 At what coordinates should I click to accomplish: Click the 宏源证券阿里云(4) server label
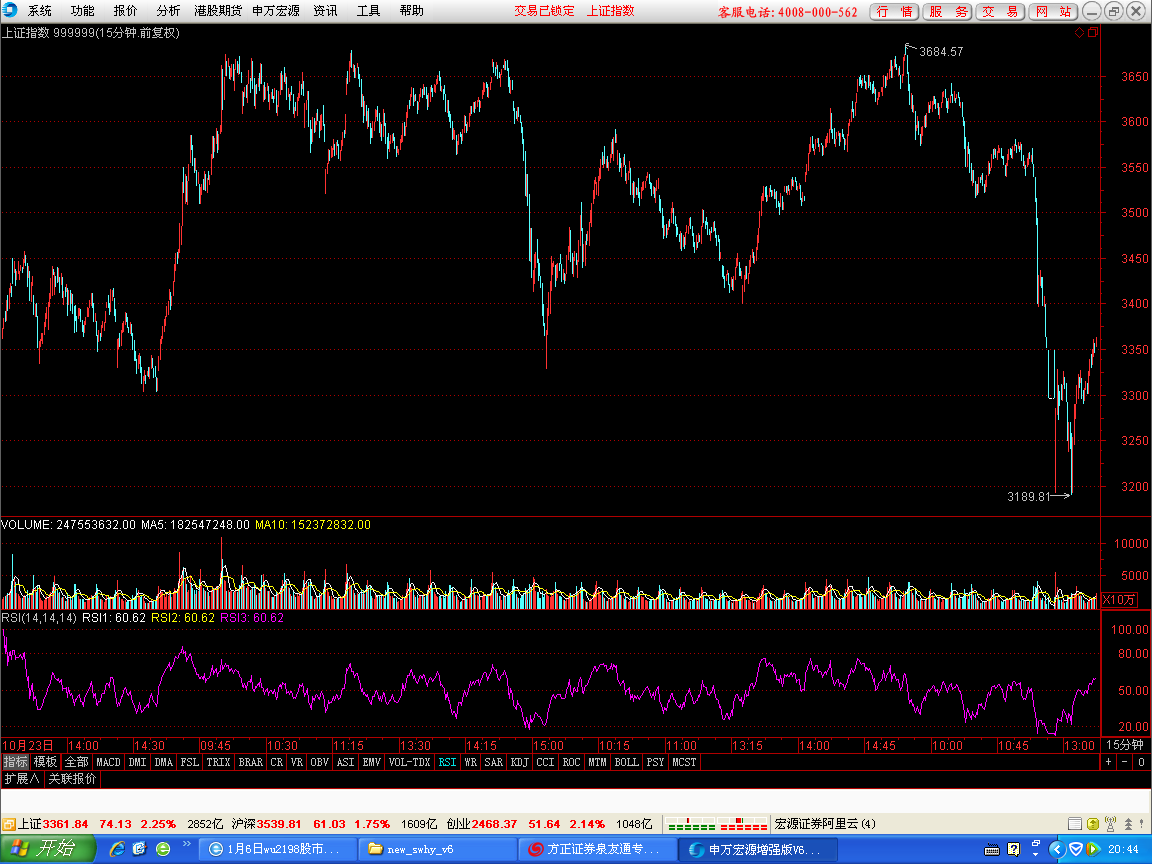[x=825, y=824]
